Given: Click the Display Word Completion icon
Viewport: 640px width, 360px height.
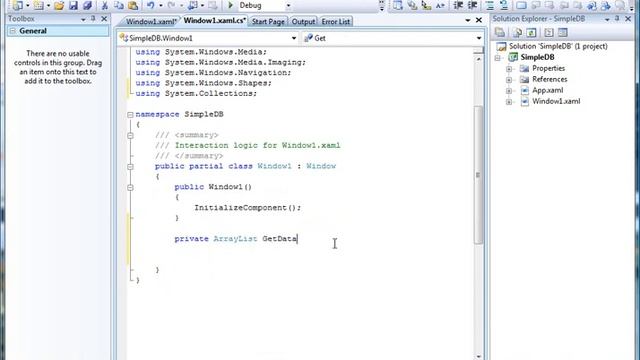Looking at the screenshot, I should tap(440, 5).
